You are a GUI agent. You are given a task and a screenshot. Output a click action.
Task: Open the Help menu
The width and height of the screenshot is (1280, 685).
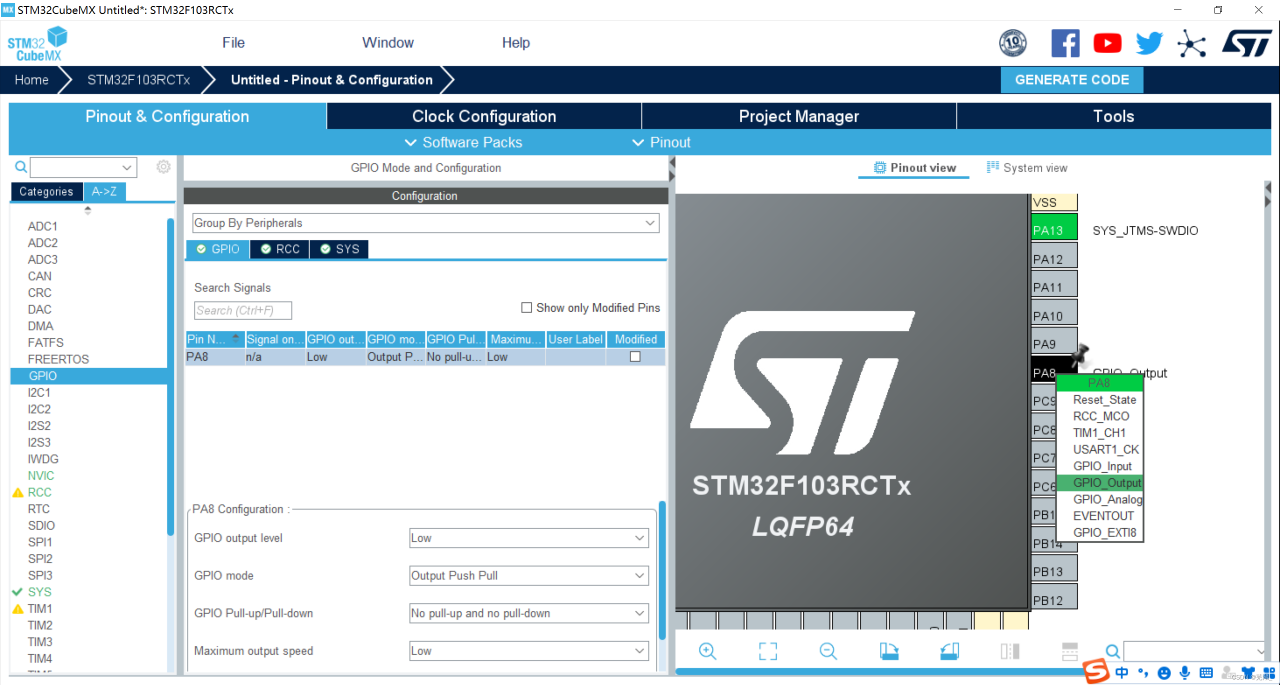click(x=516, y=43)
